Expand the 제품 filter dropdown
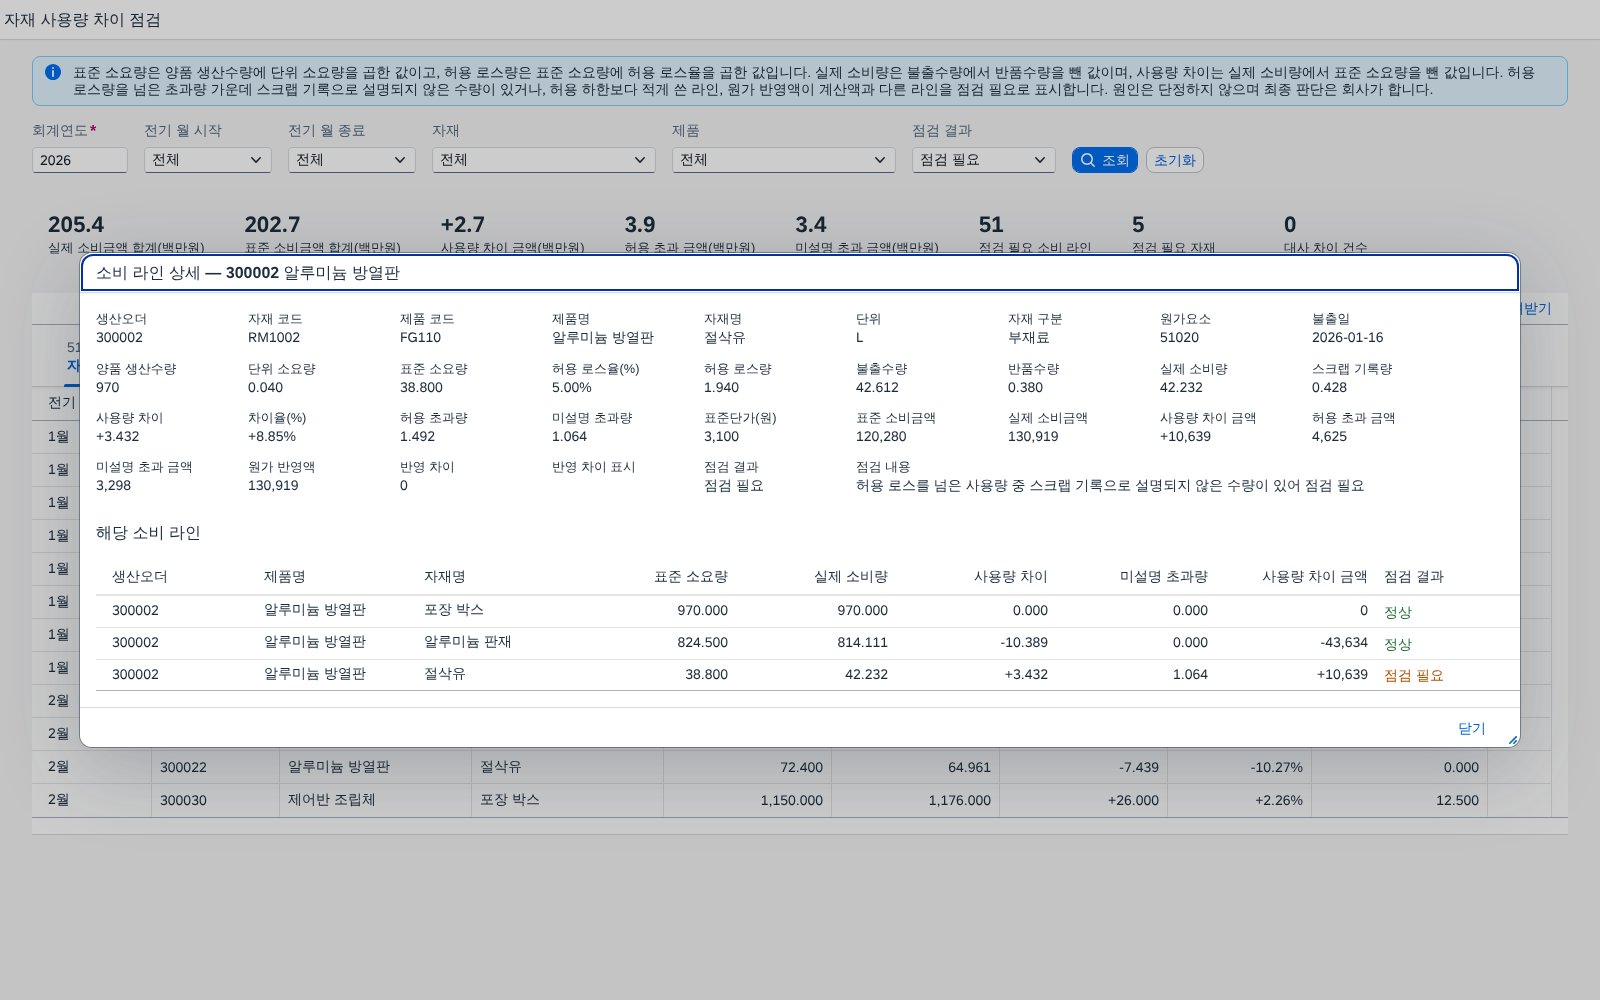This screenshot has height=1000, width=1600. tap(784, 160)
